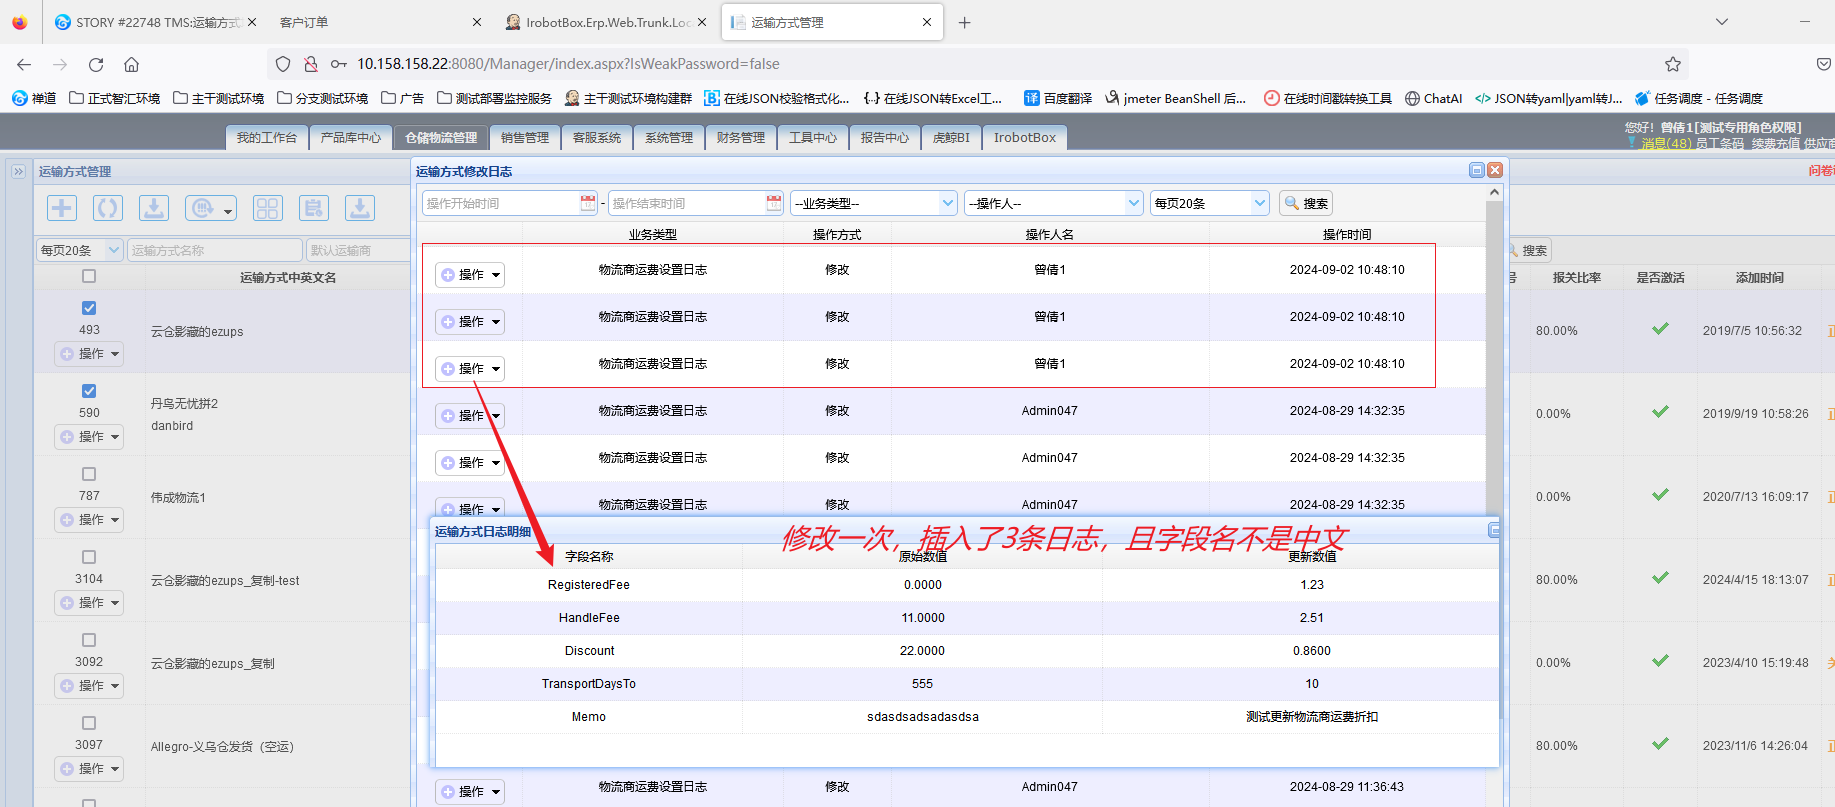The width and height of the screenshot is (1835, 807).
Task: Open the --业务类型-- dropdown
Action: click(874, 203)
